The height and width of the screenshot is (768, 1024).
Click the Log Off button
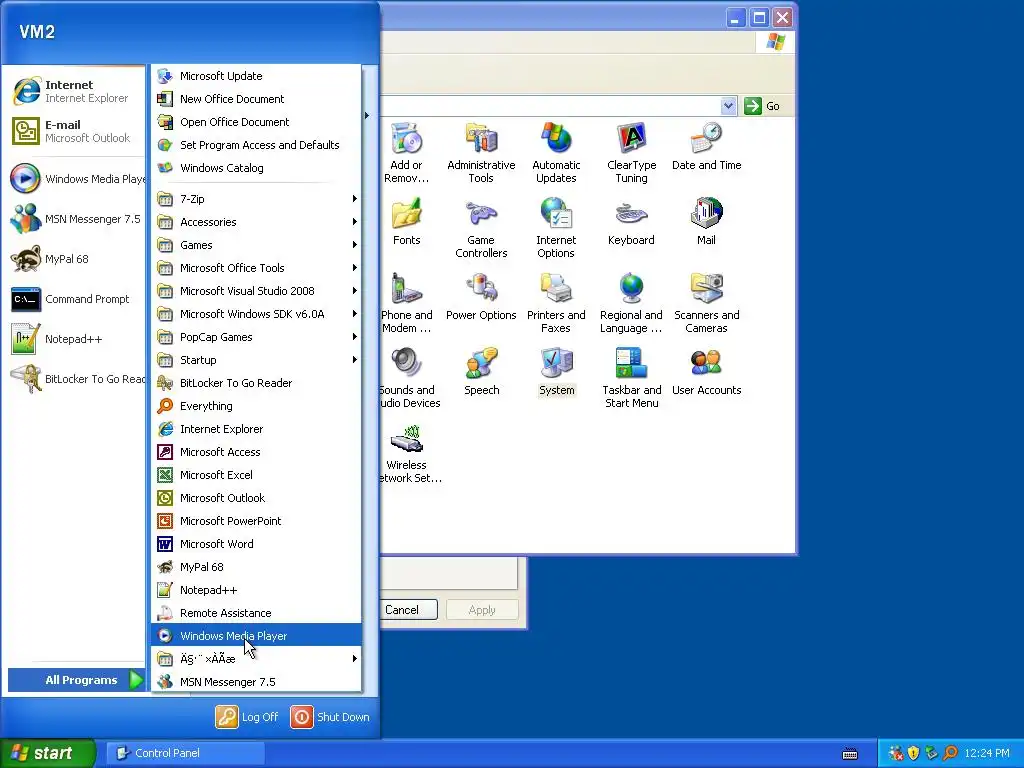coord(247,717)
